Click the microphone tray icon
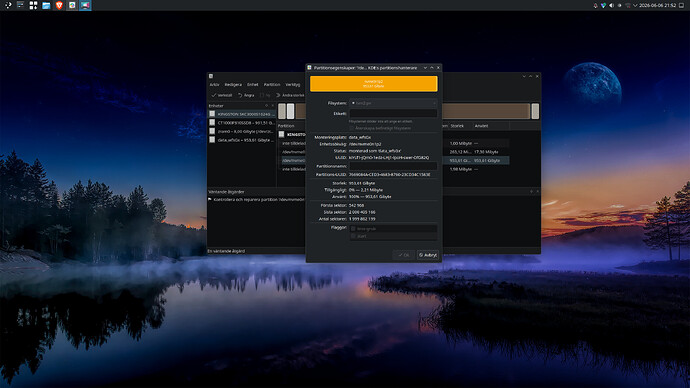 (x=595, y=5)
